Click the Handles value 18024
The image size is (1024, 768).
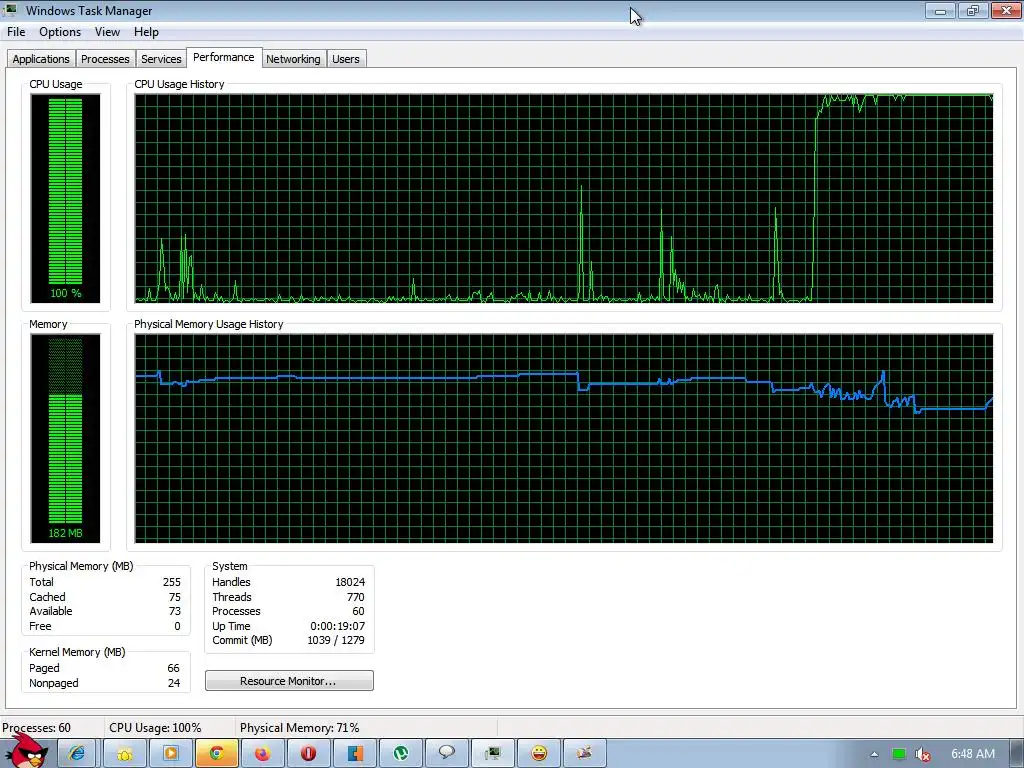350,582
